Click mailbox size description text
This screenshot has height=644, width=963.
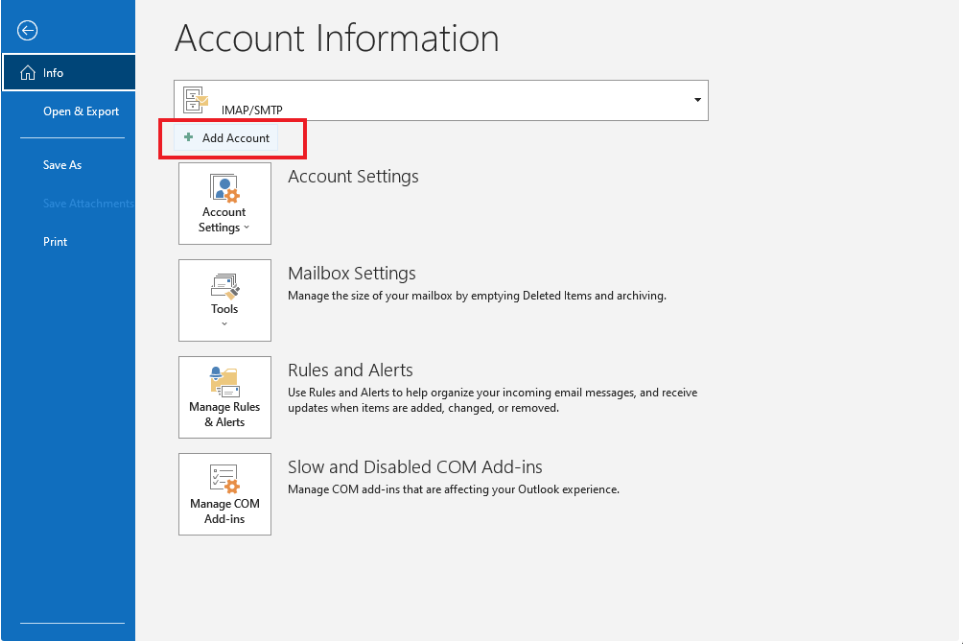[477, 296]
